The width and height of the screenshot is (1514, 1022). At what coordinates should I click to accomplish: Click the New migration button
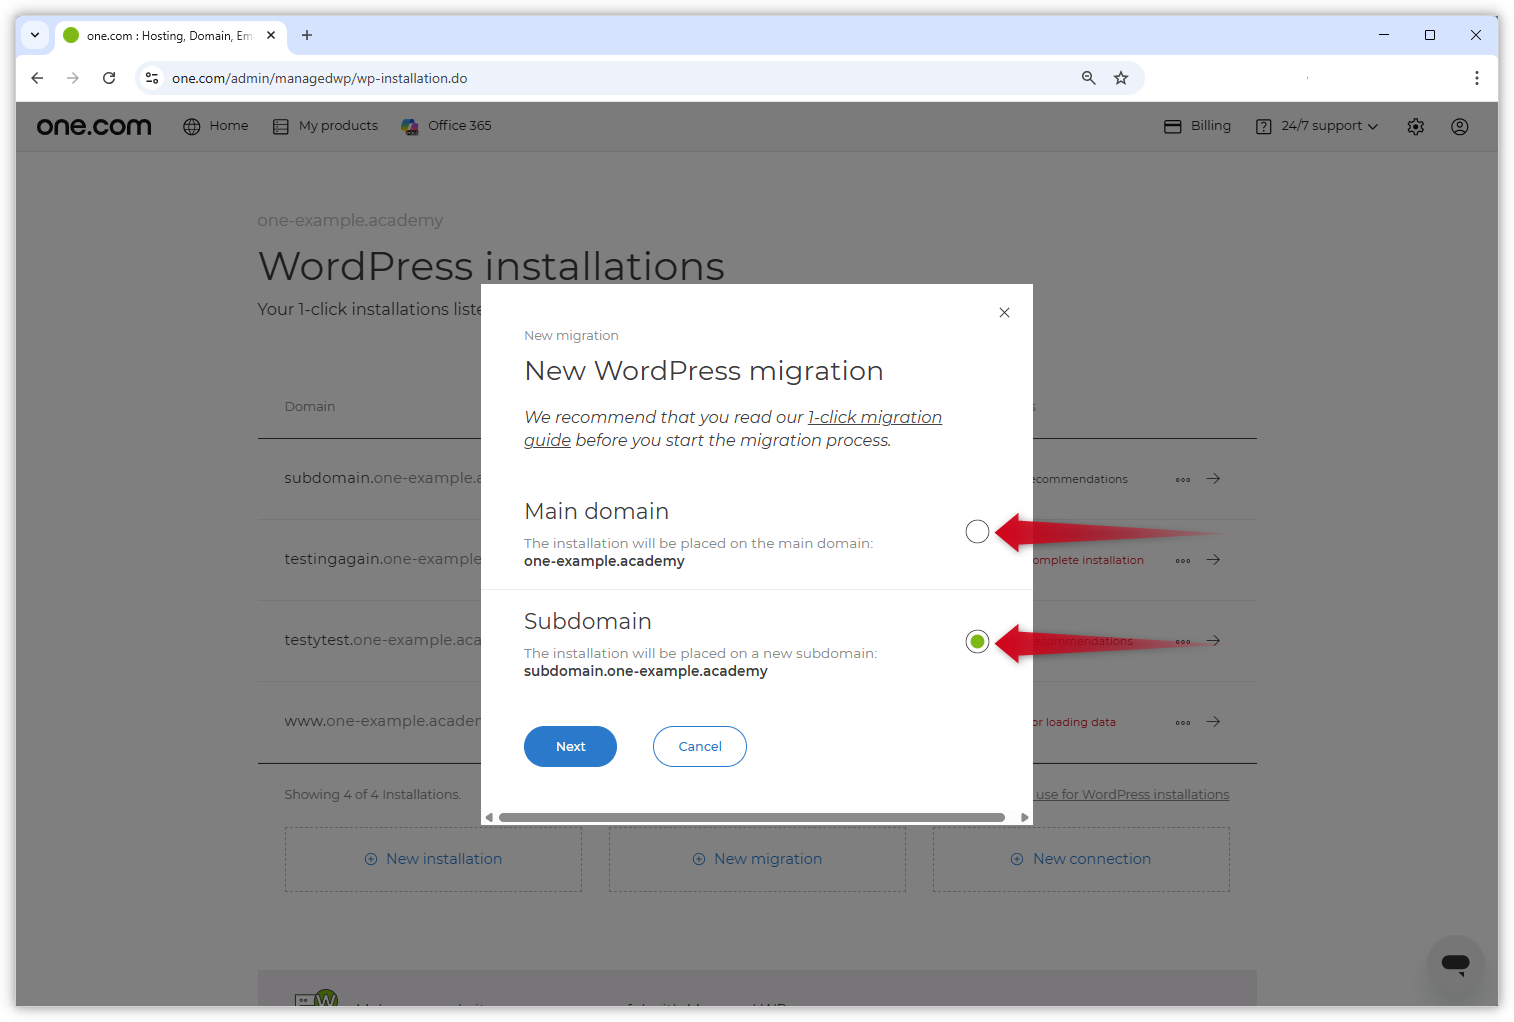(x=757, y=859)
